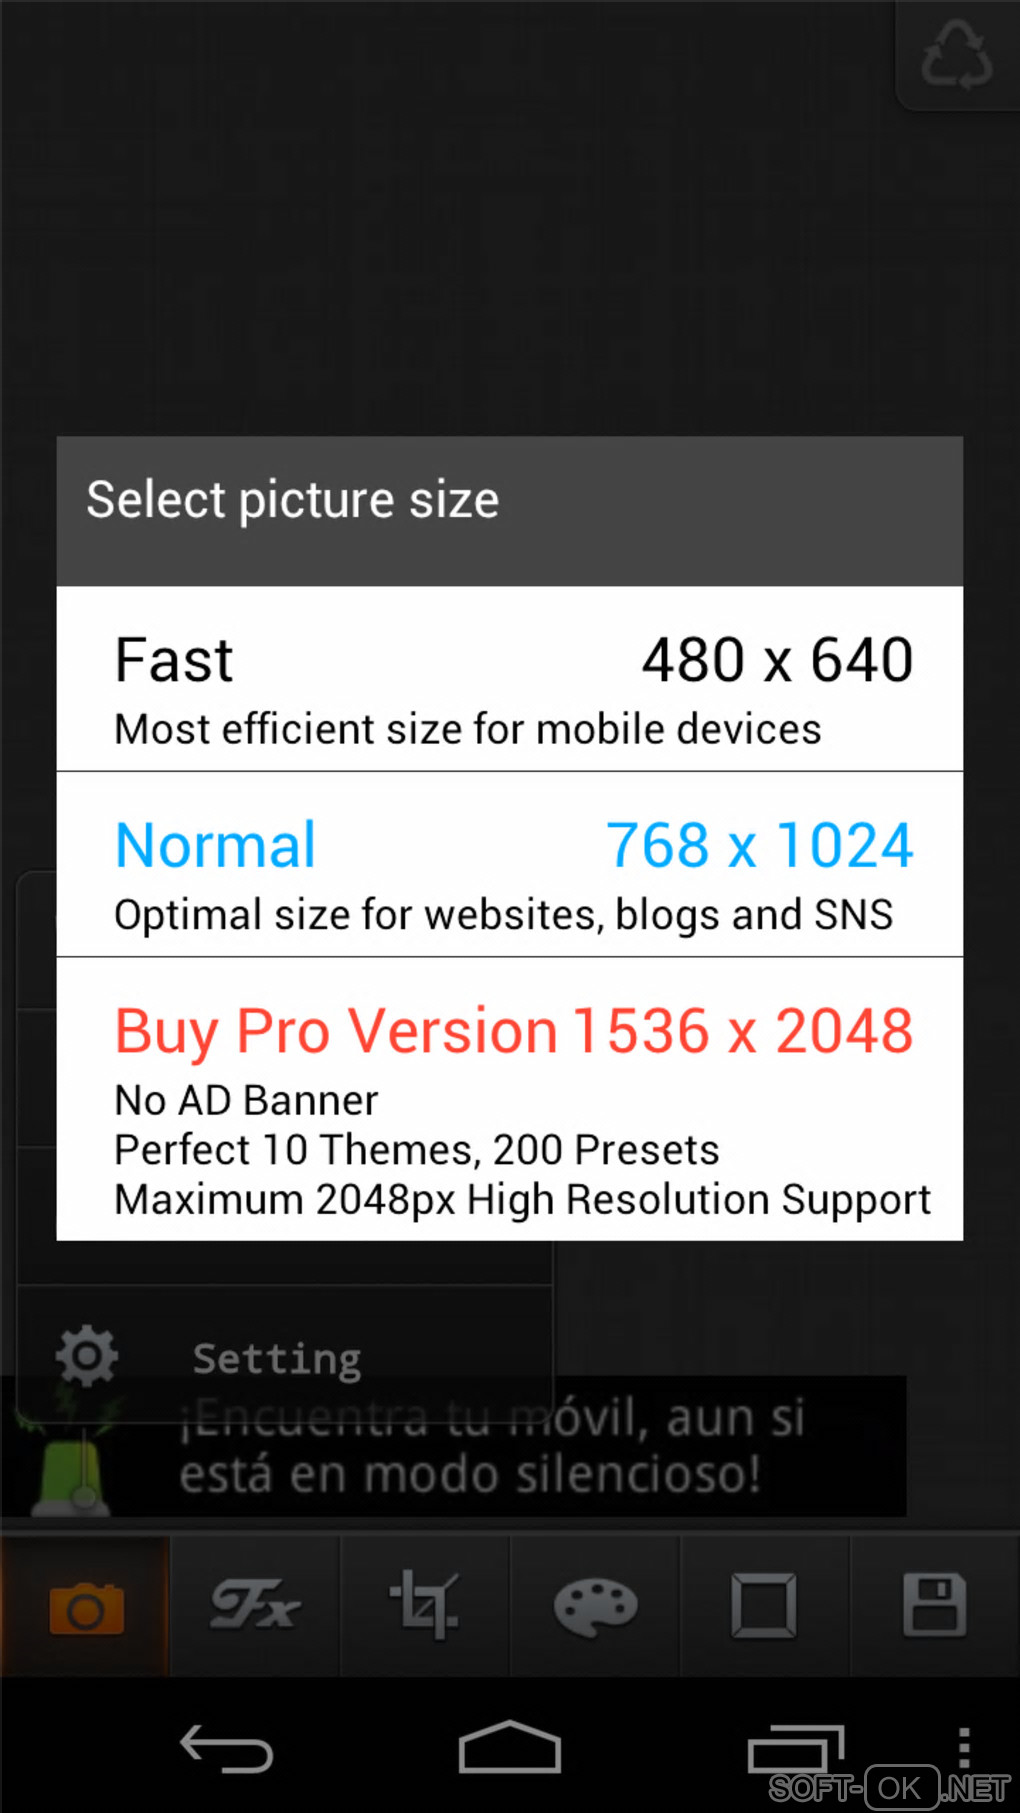
Task: Tap the recycle icon at top right
Action: pos(957,55)
